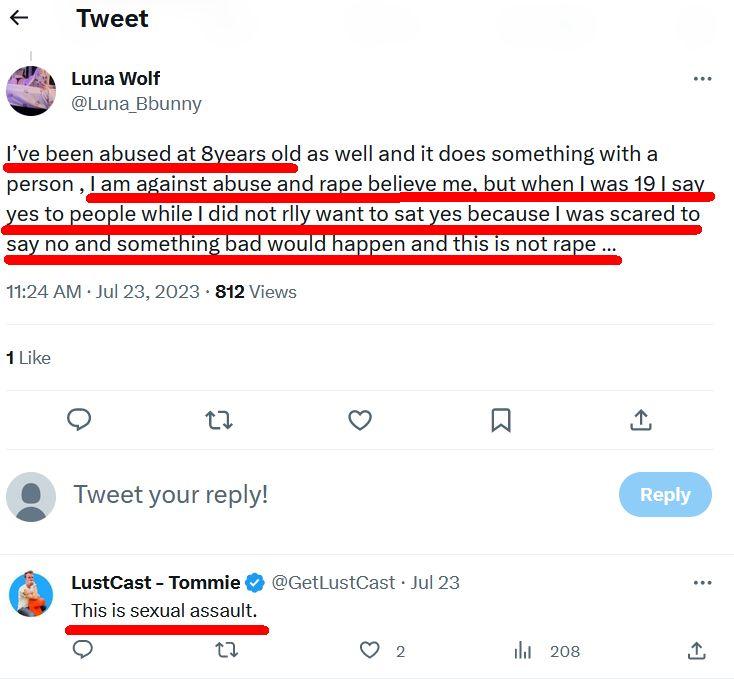This screenshot has width=734, height=679.
Task: Retweet the 'This is sexual assault.' reply
Action: pos(227,651)
